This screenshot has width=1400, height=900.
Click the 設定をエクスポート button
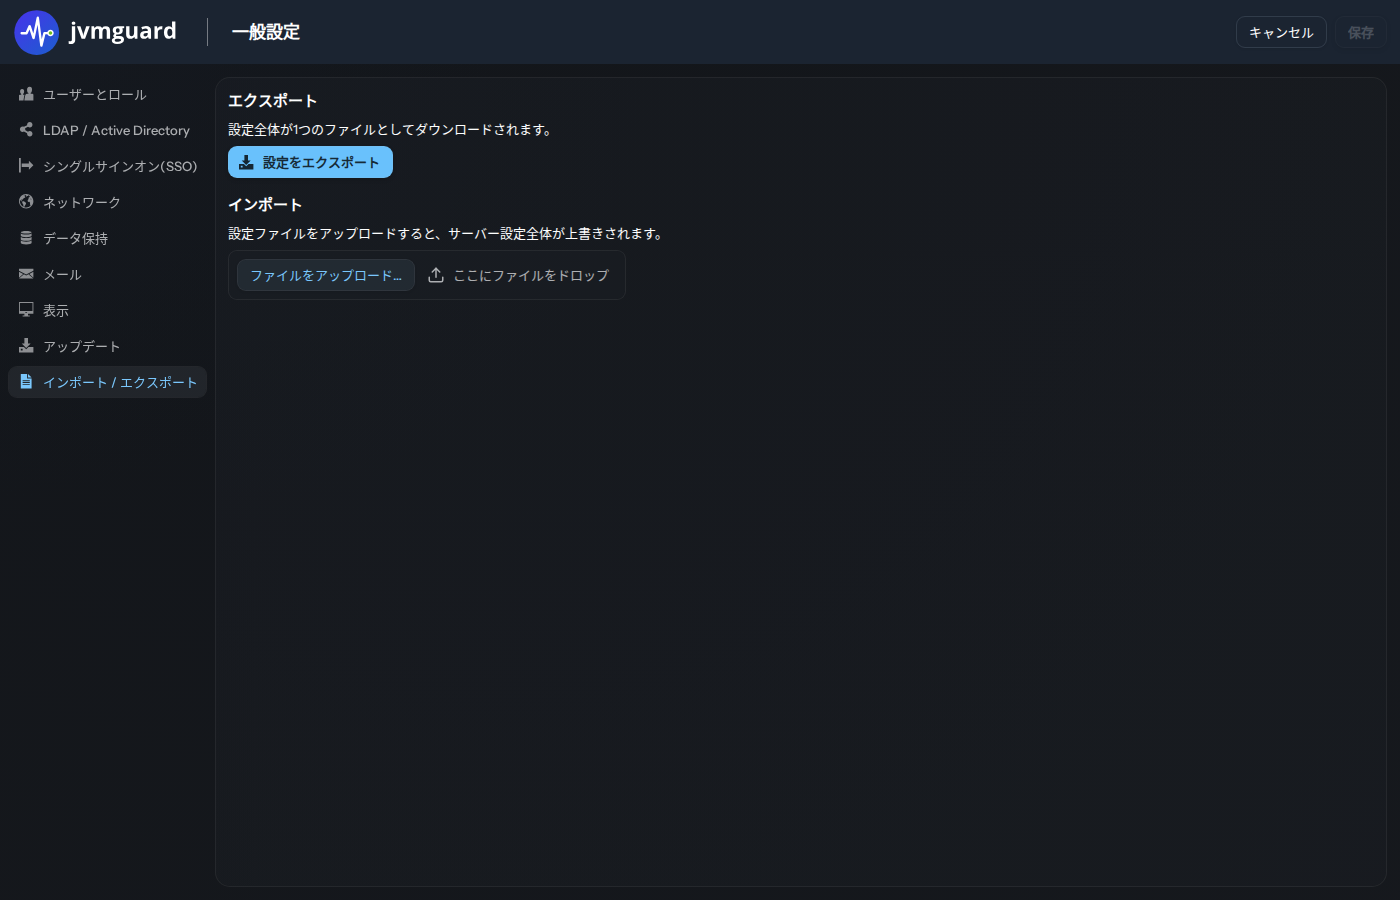coord(310,162)
